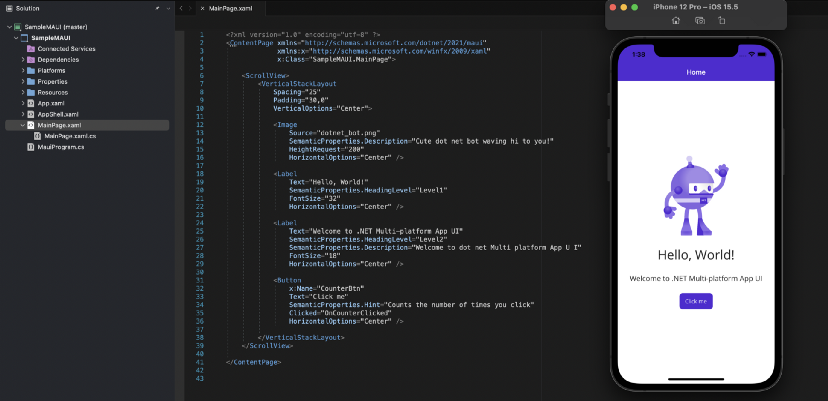Click the dotnet bot image in simulator

coord(695,197)
